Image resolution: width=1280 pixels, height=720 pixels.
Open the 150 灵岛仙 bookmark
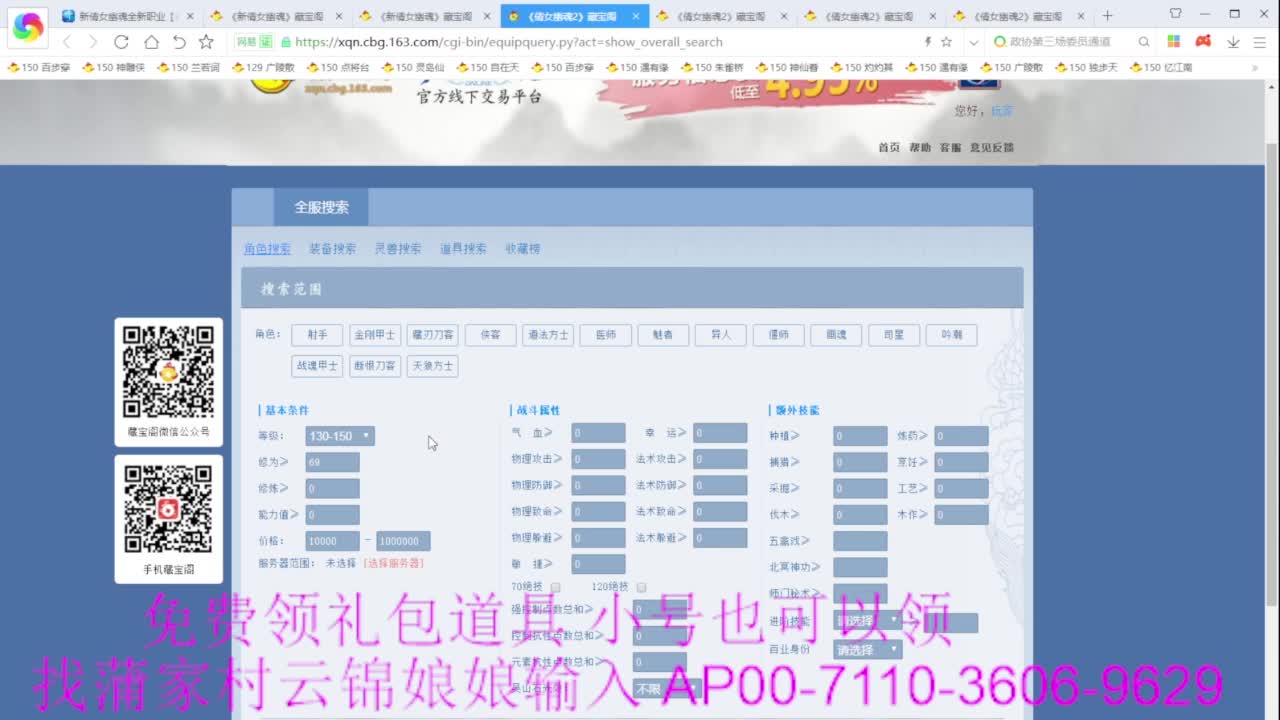[412, 67]
